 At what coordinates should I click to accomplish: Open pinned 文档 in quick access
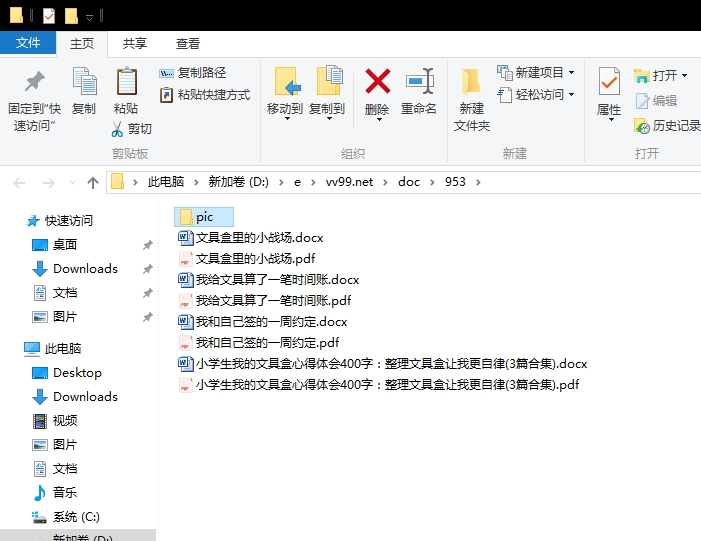[x=55, y=293]
